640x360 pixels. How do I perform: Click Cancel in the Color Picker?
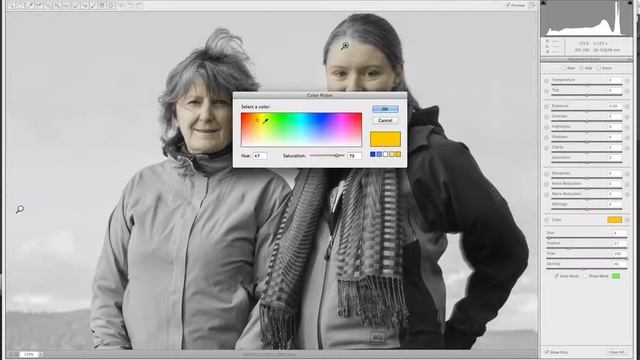click(x=385, y=120)
